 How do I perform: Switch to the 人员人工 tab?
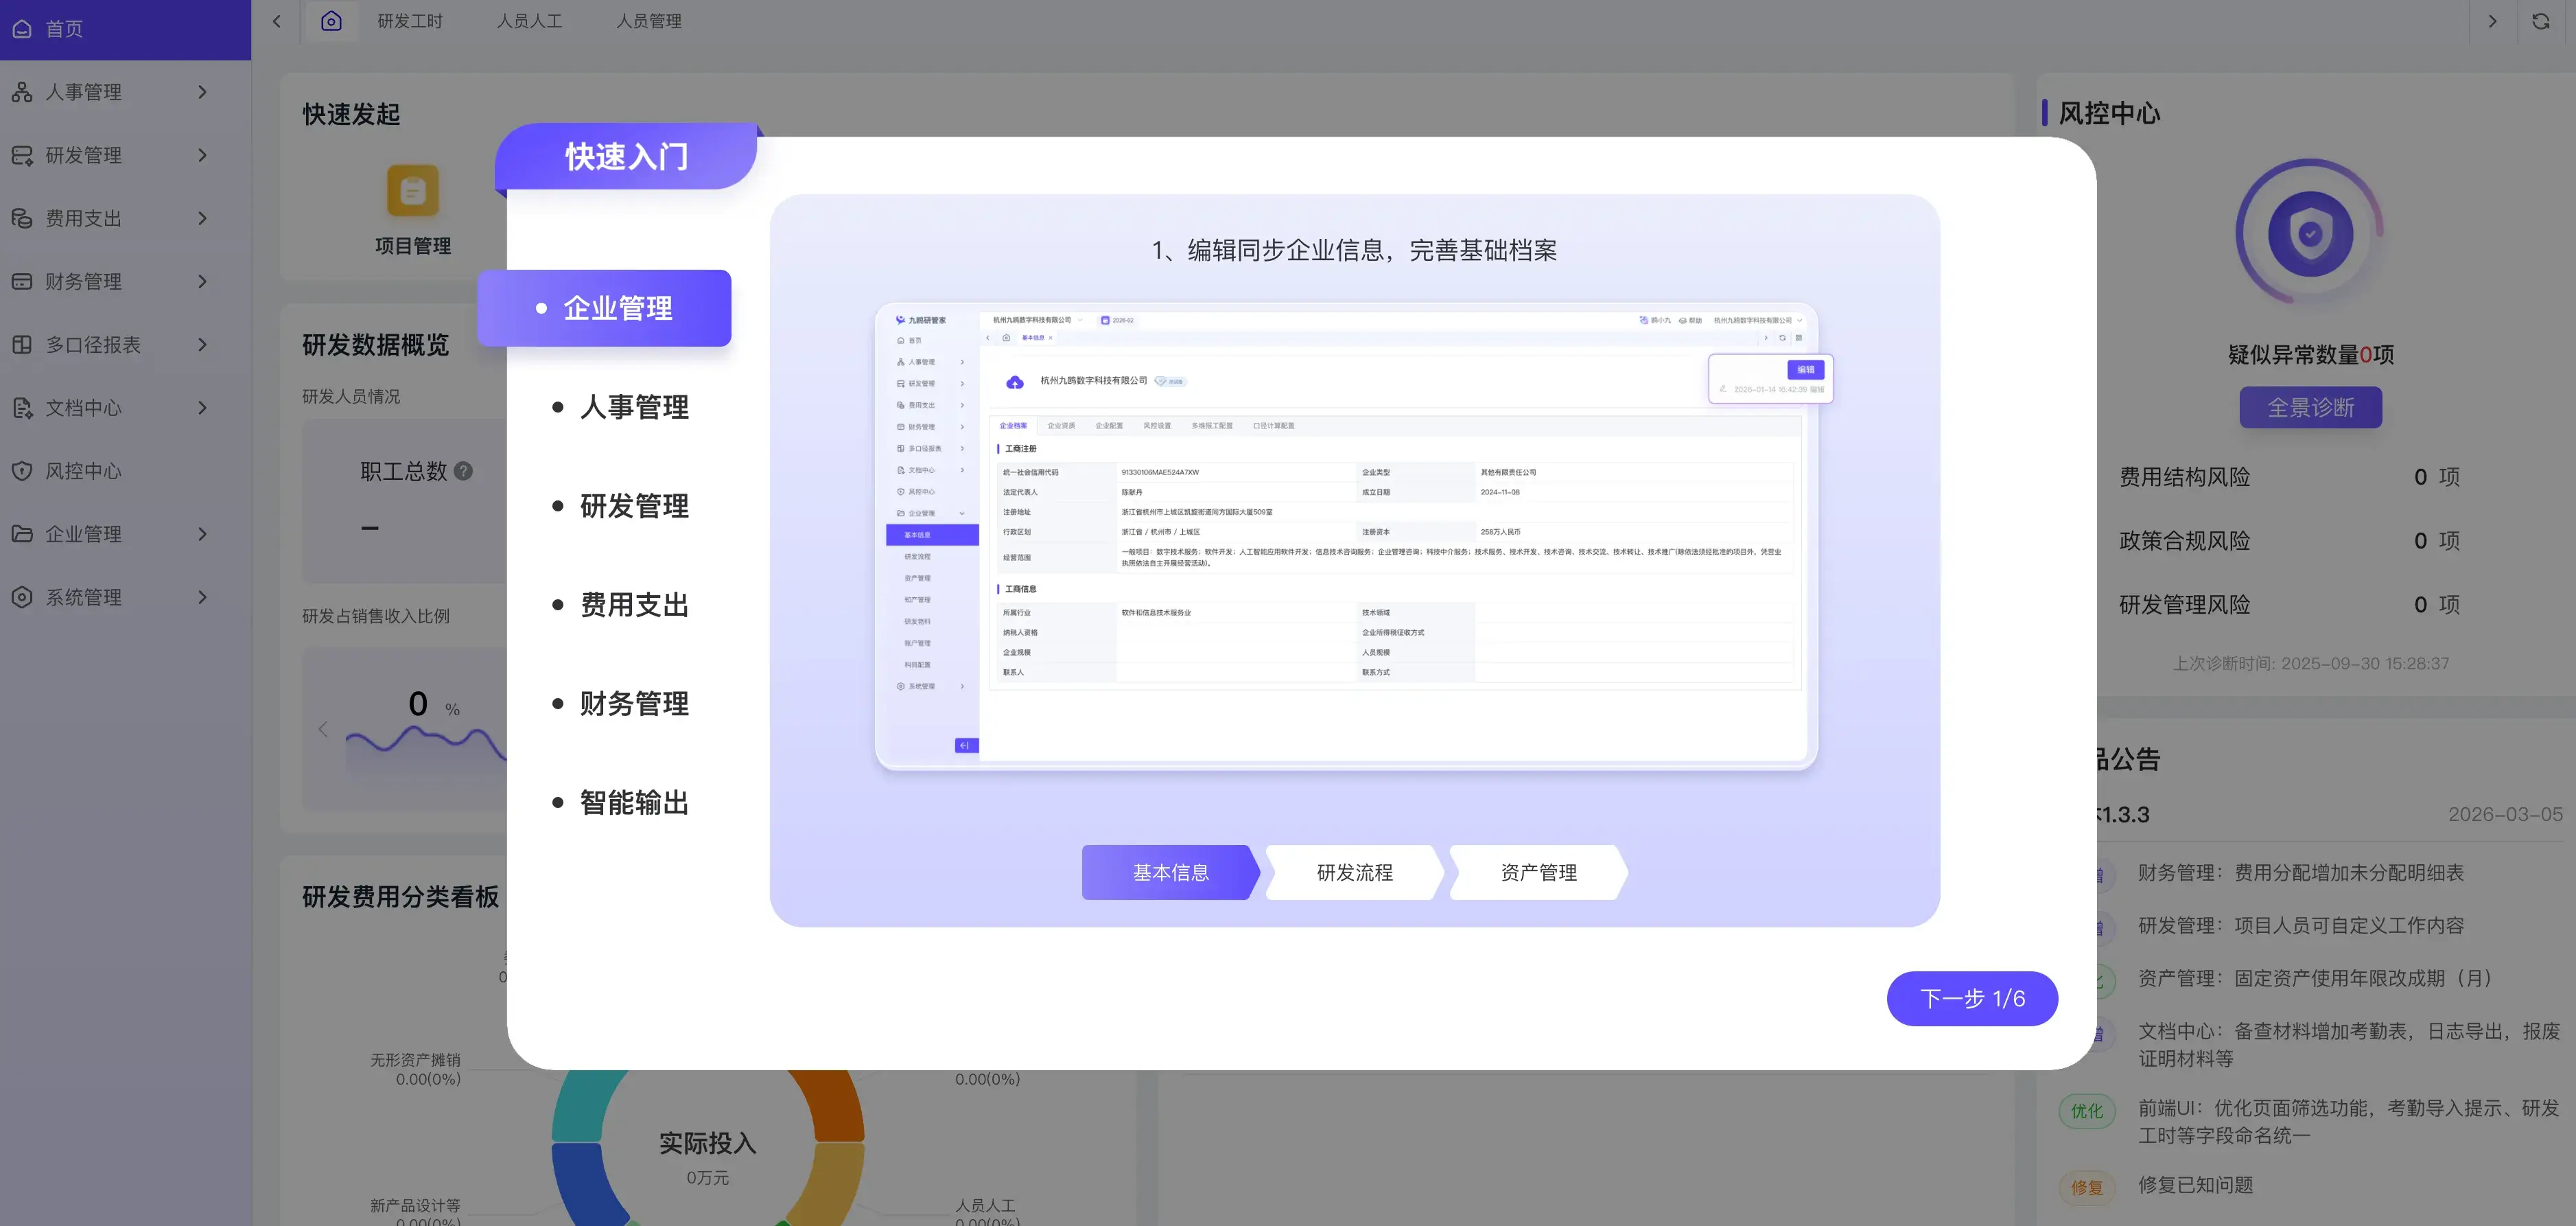pyautogui.click(x=530, y=21)
